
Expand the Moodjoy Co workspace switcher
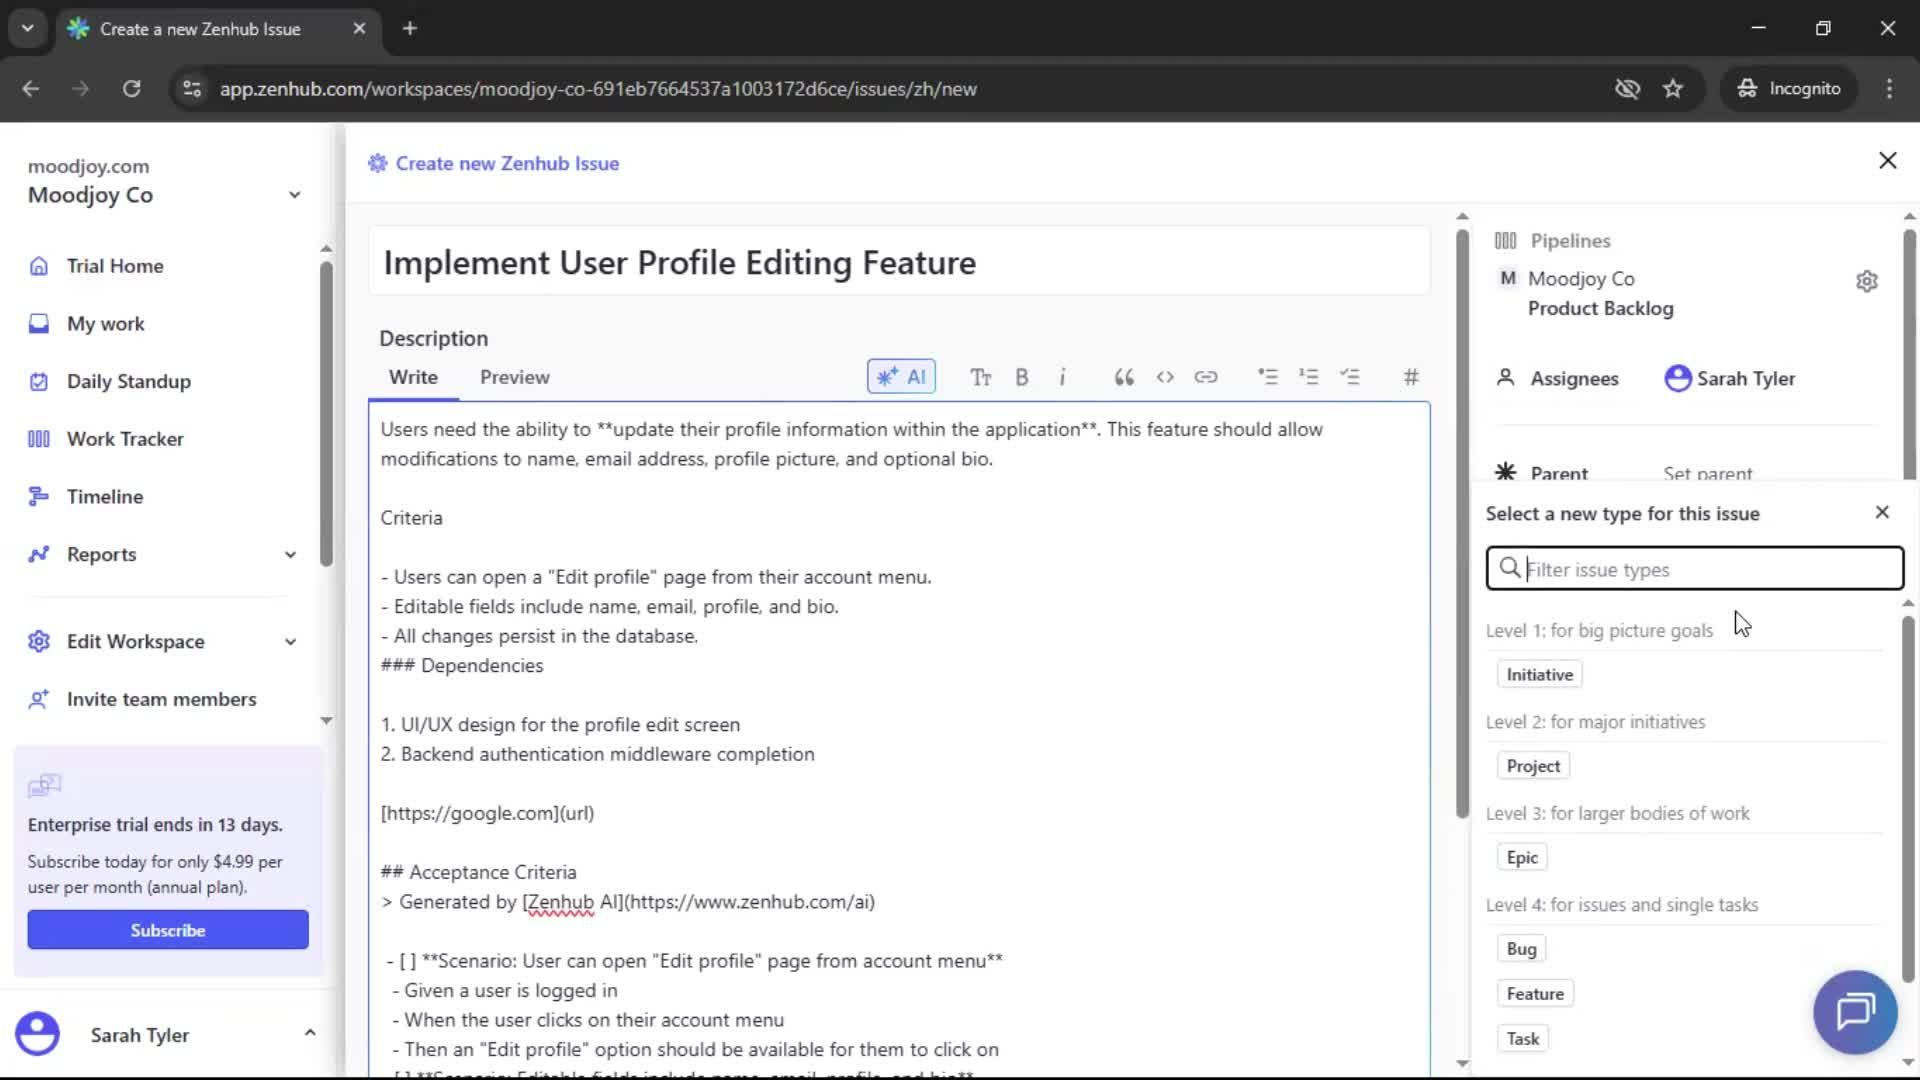(293, 194)
